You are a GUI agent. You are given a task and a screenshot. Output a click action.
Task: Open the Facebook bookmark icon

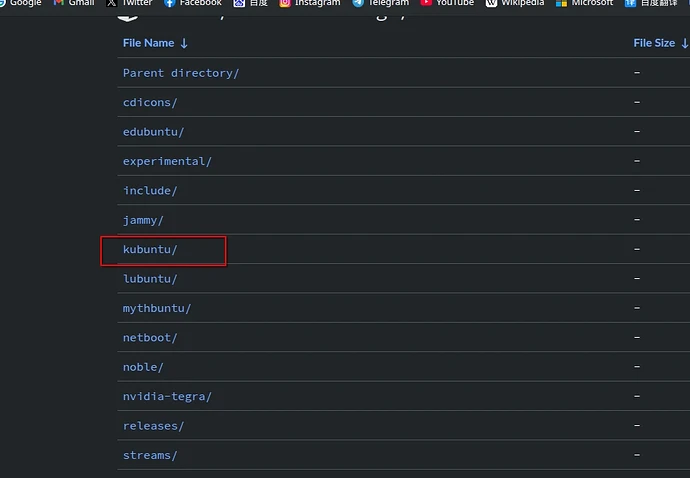coord(170,3)
